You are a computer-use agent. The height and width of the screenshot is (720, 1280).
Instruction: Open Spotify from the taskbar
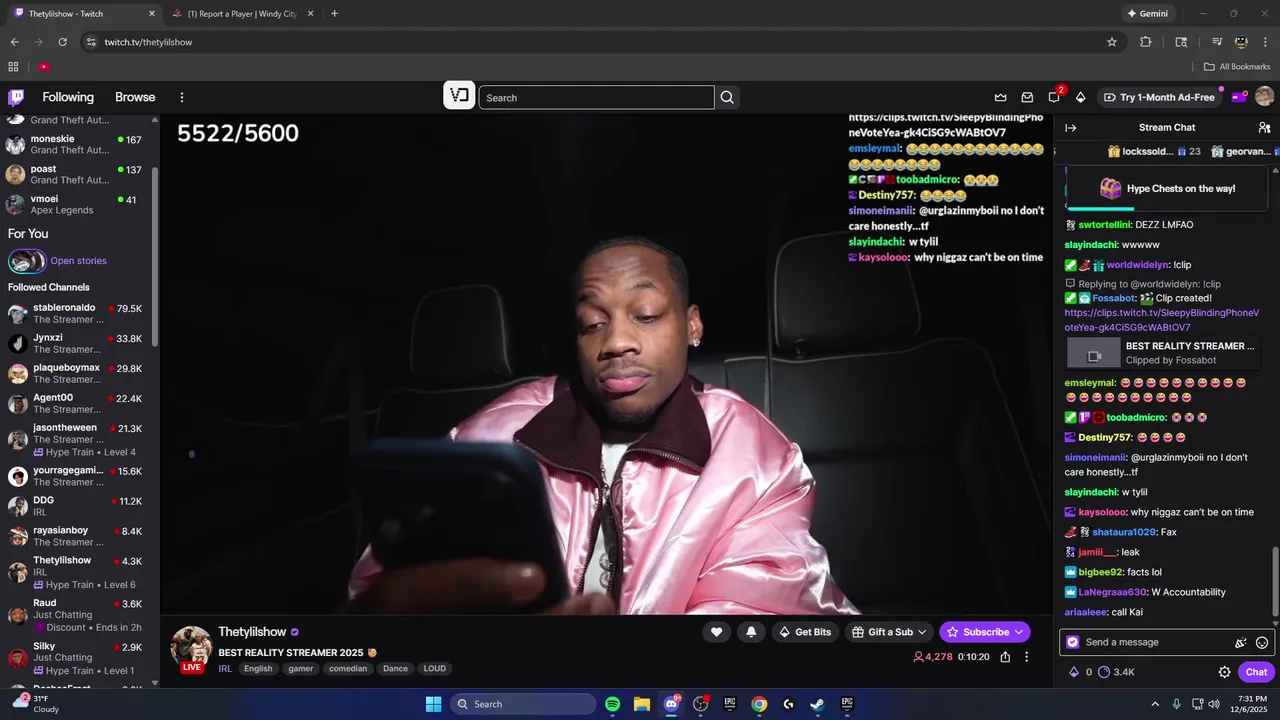point(612,704)
